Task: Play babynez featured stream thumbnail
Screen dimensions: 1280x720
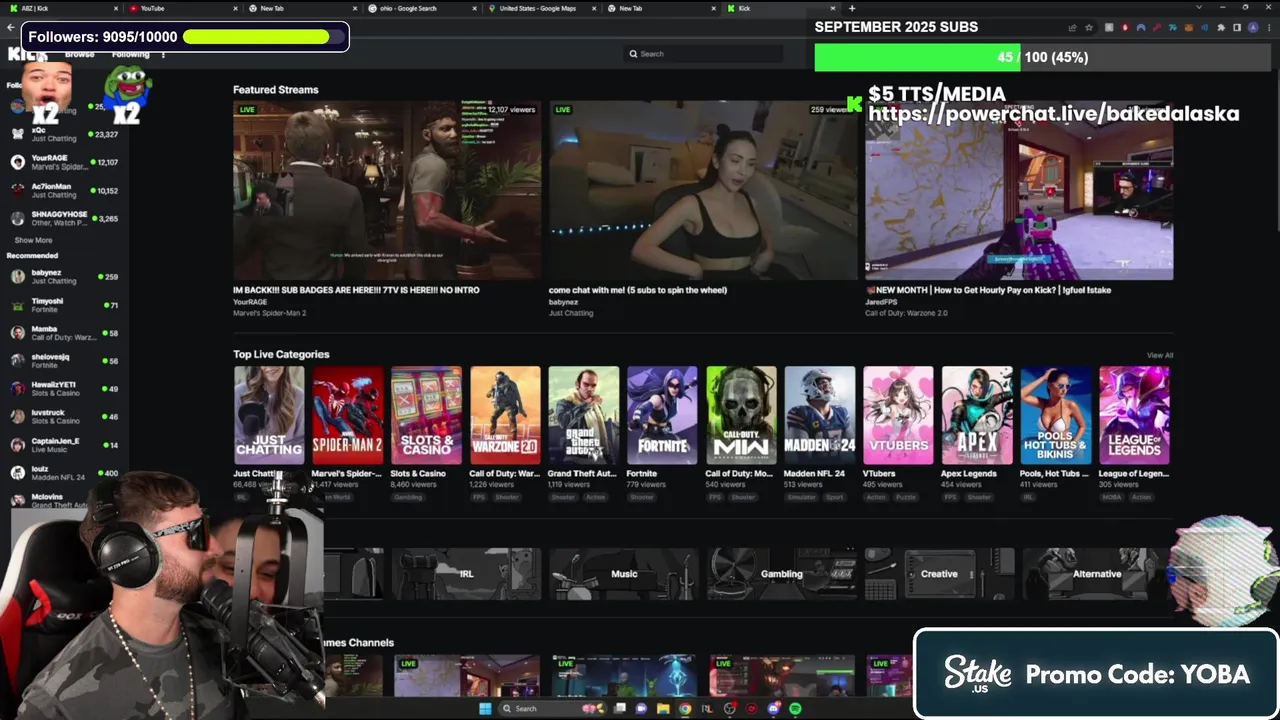Action: (703, 190)
